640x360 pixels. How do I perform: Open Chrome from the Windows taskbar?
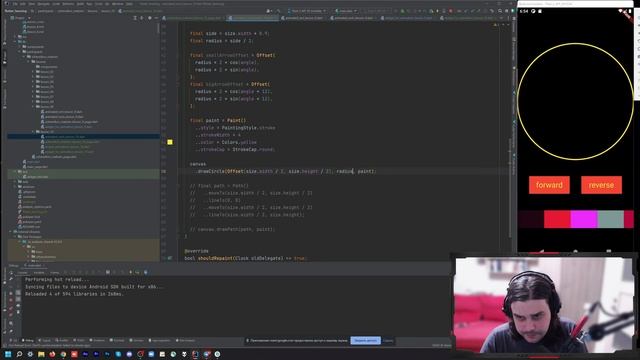click(x=63, y=354)
